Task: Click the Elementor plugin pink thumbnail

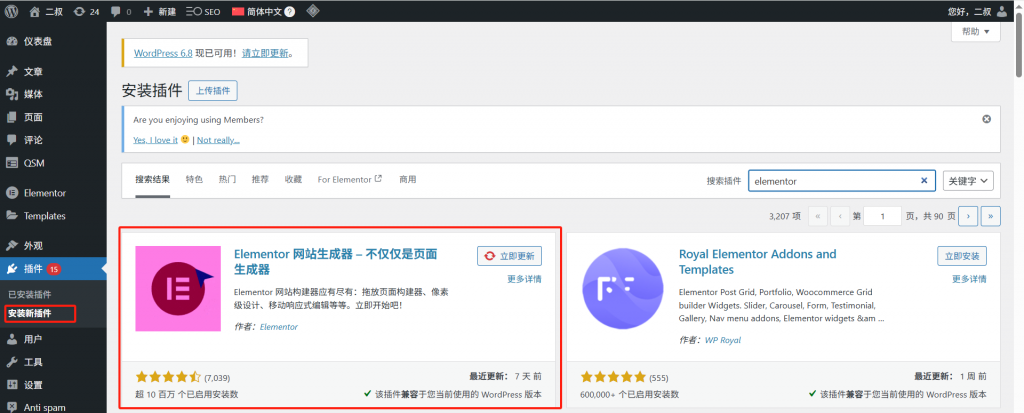Action: tap(178, 288)
